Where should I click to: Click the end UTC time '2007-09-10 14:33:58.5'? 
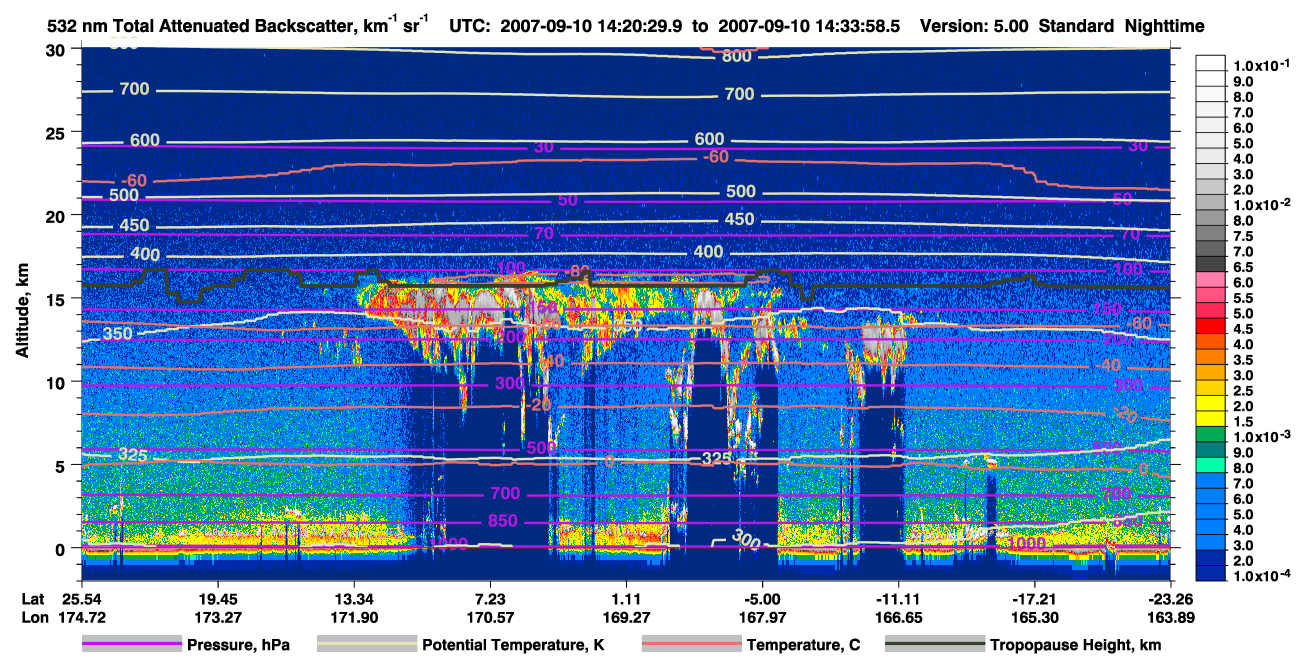click(810, 26)
